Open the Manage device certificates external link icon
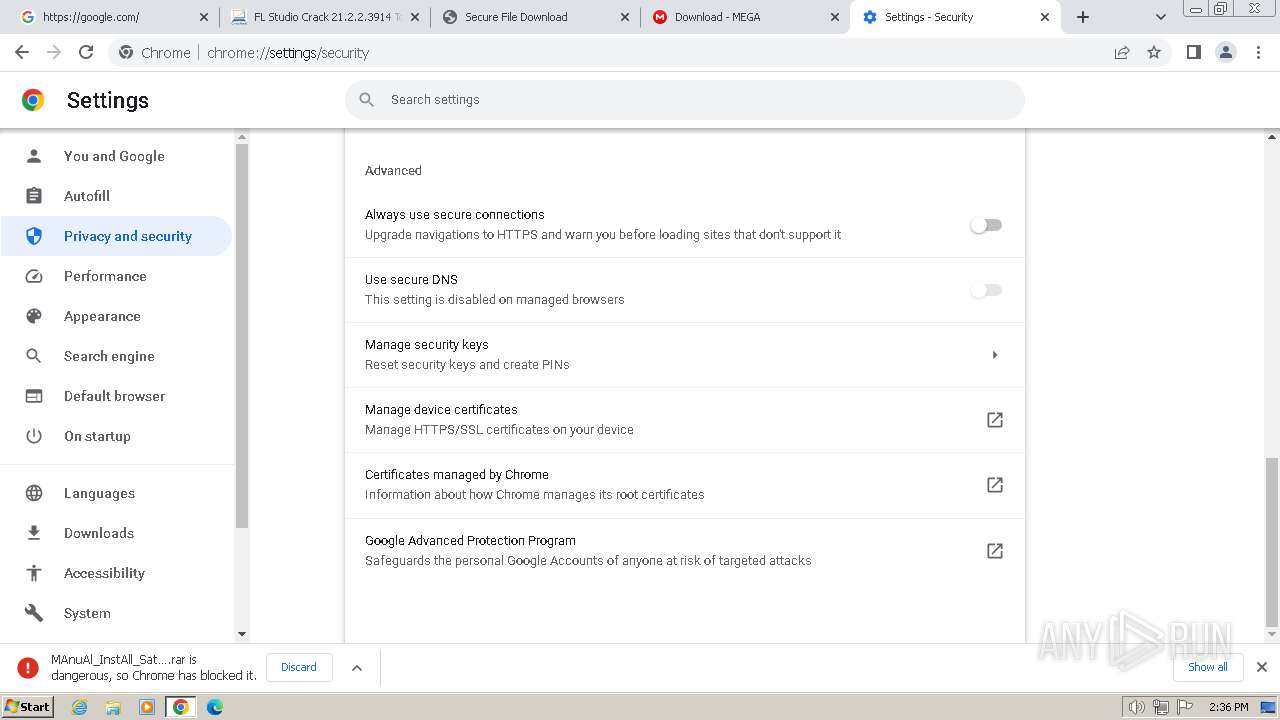The image size is (1280, 720). coord(995,420)
